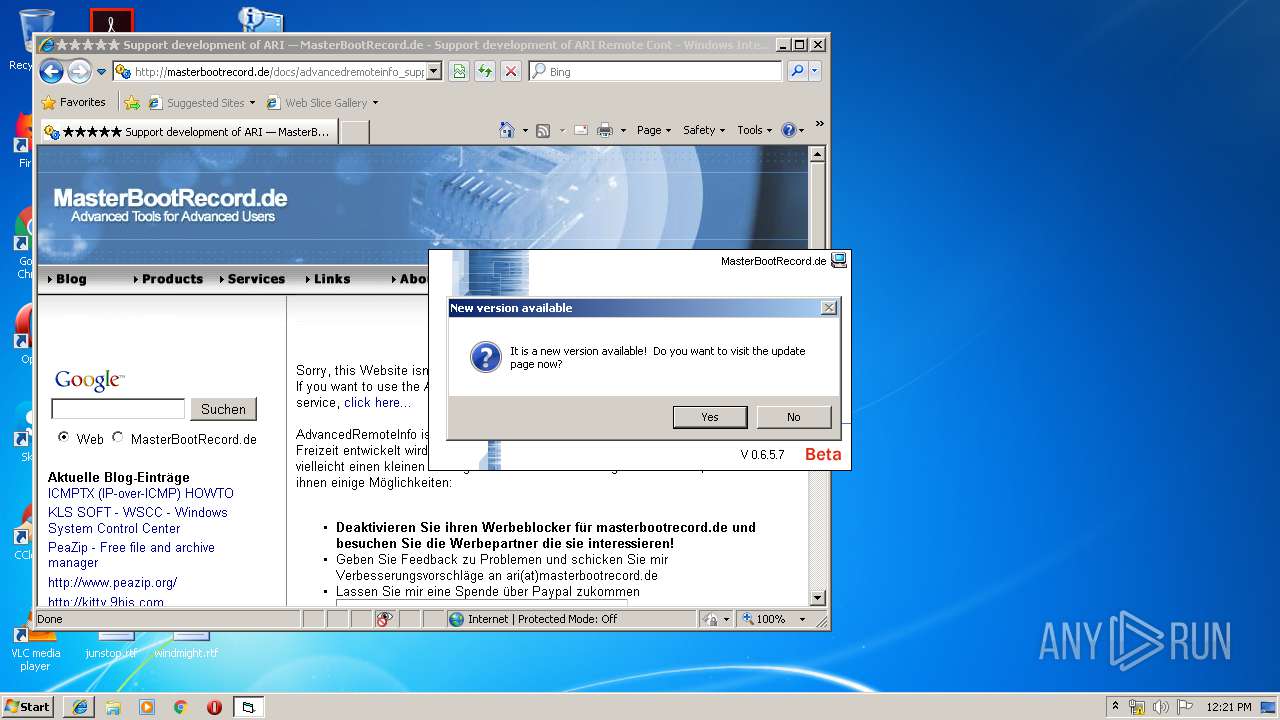Click the Google search text field
This screenshot has height=720, width=1280.
pos(118,408)
